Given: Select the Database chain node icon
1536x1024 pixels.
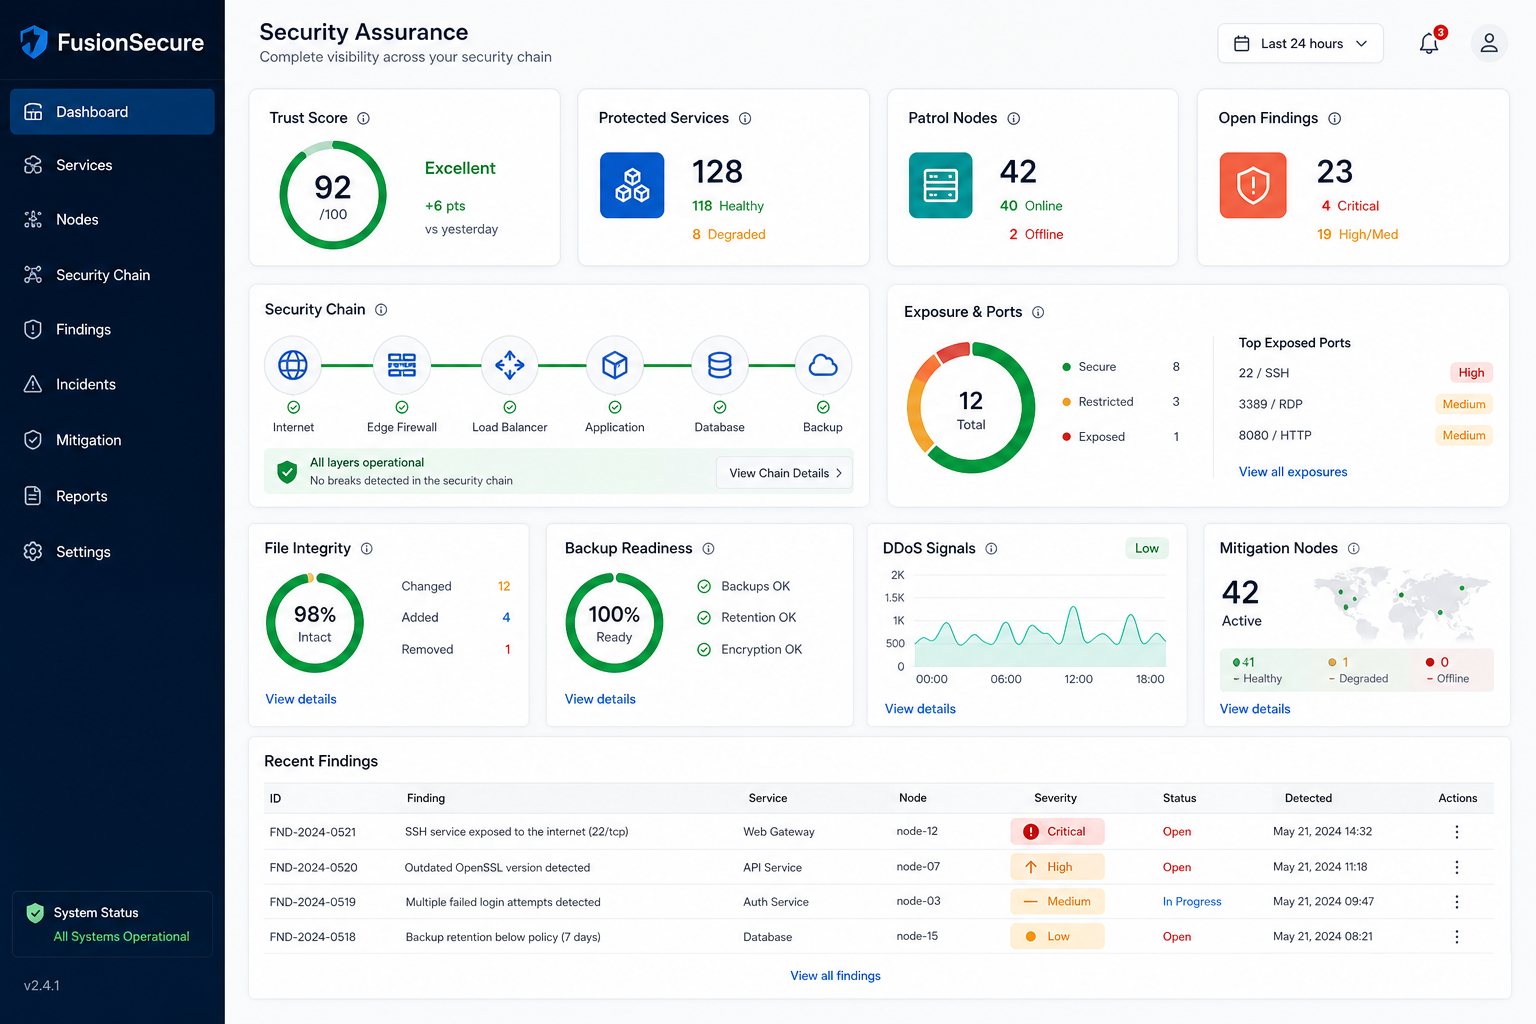Looking at the screenshot, I should 720,365.
